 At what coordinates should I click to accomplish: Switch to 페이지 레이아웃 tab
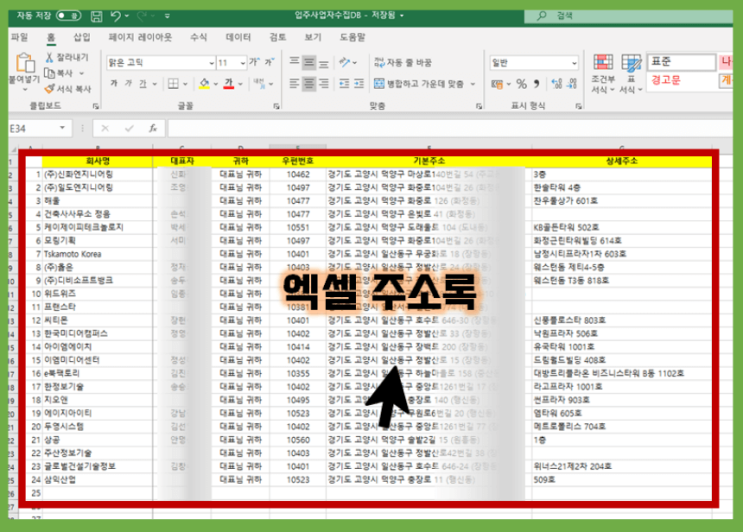point(140,37)
